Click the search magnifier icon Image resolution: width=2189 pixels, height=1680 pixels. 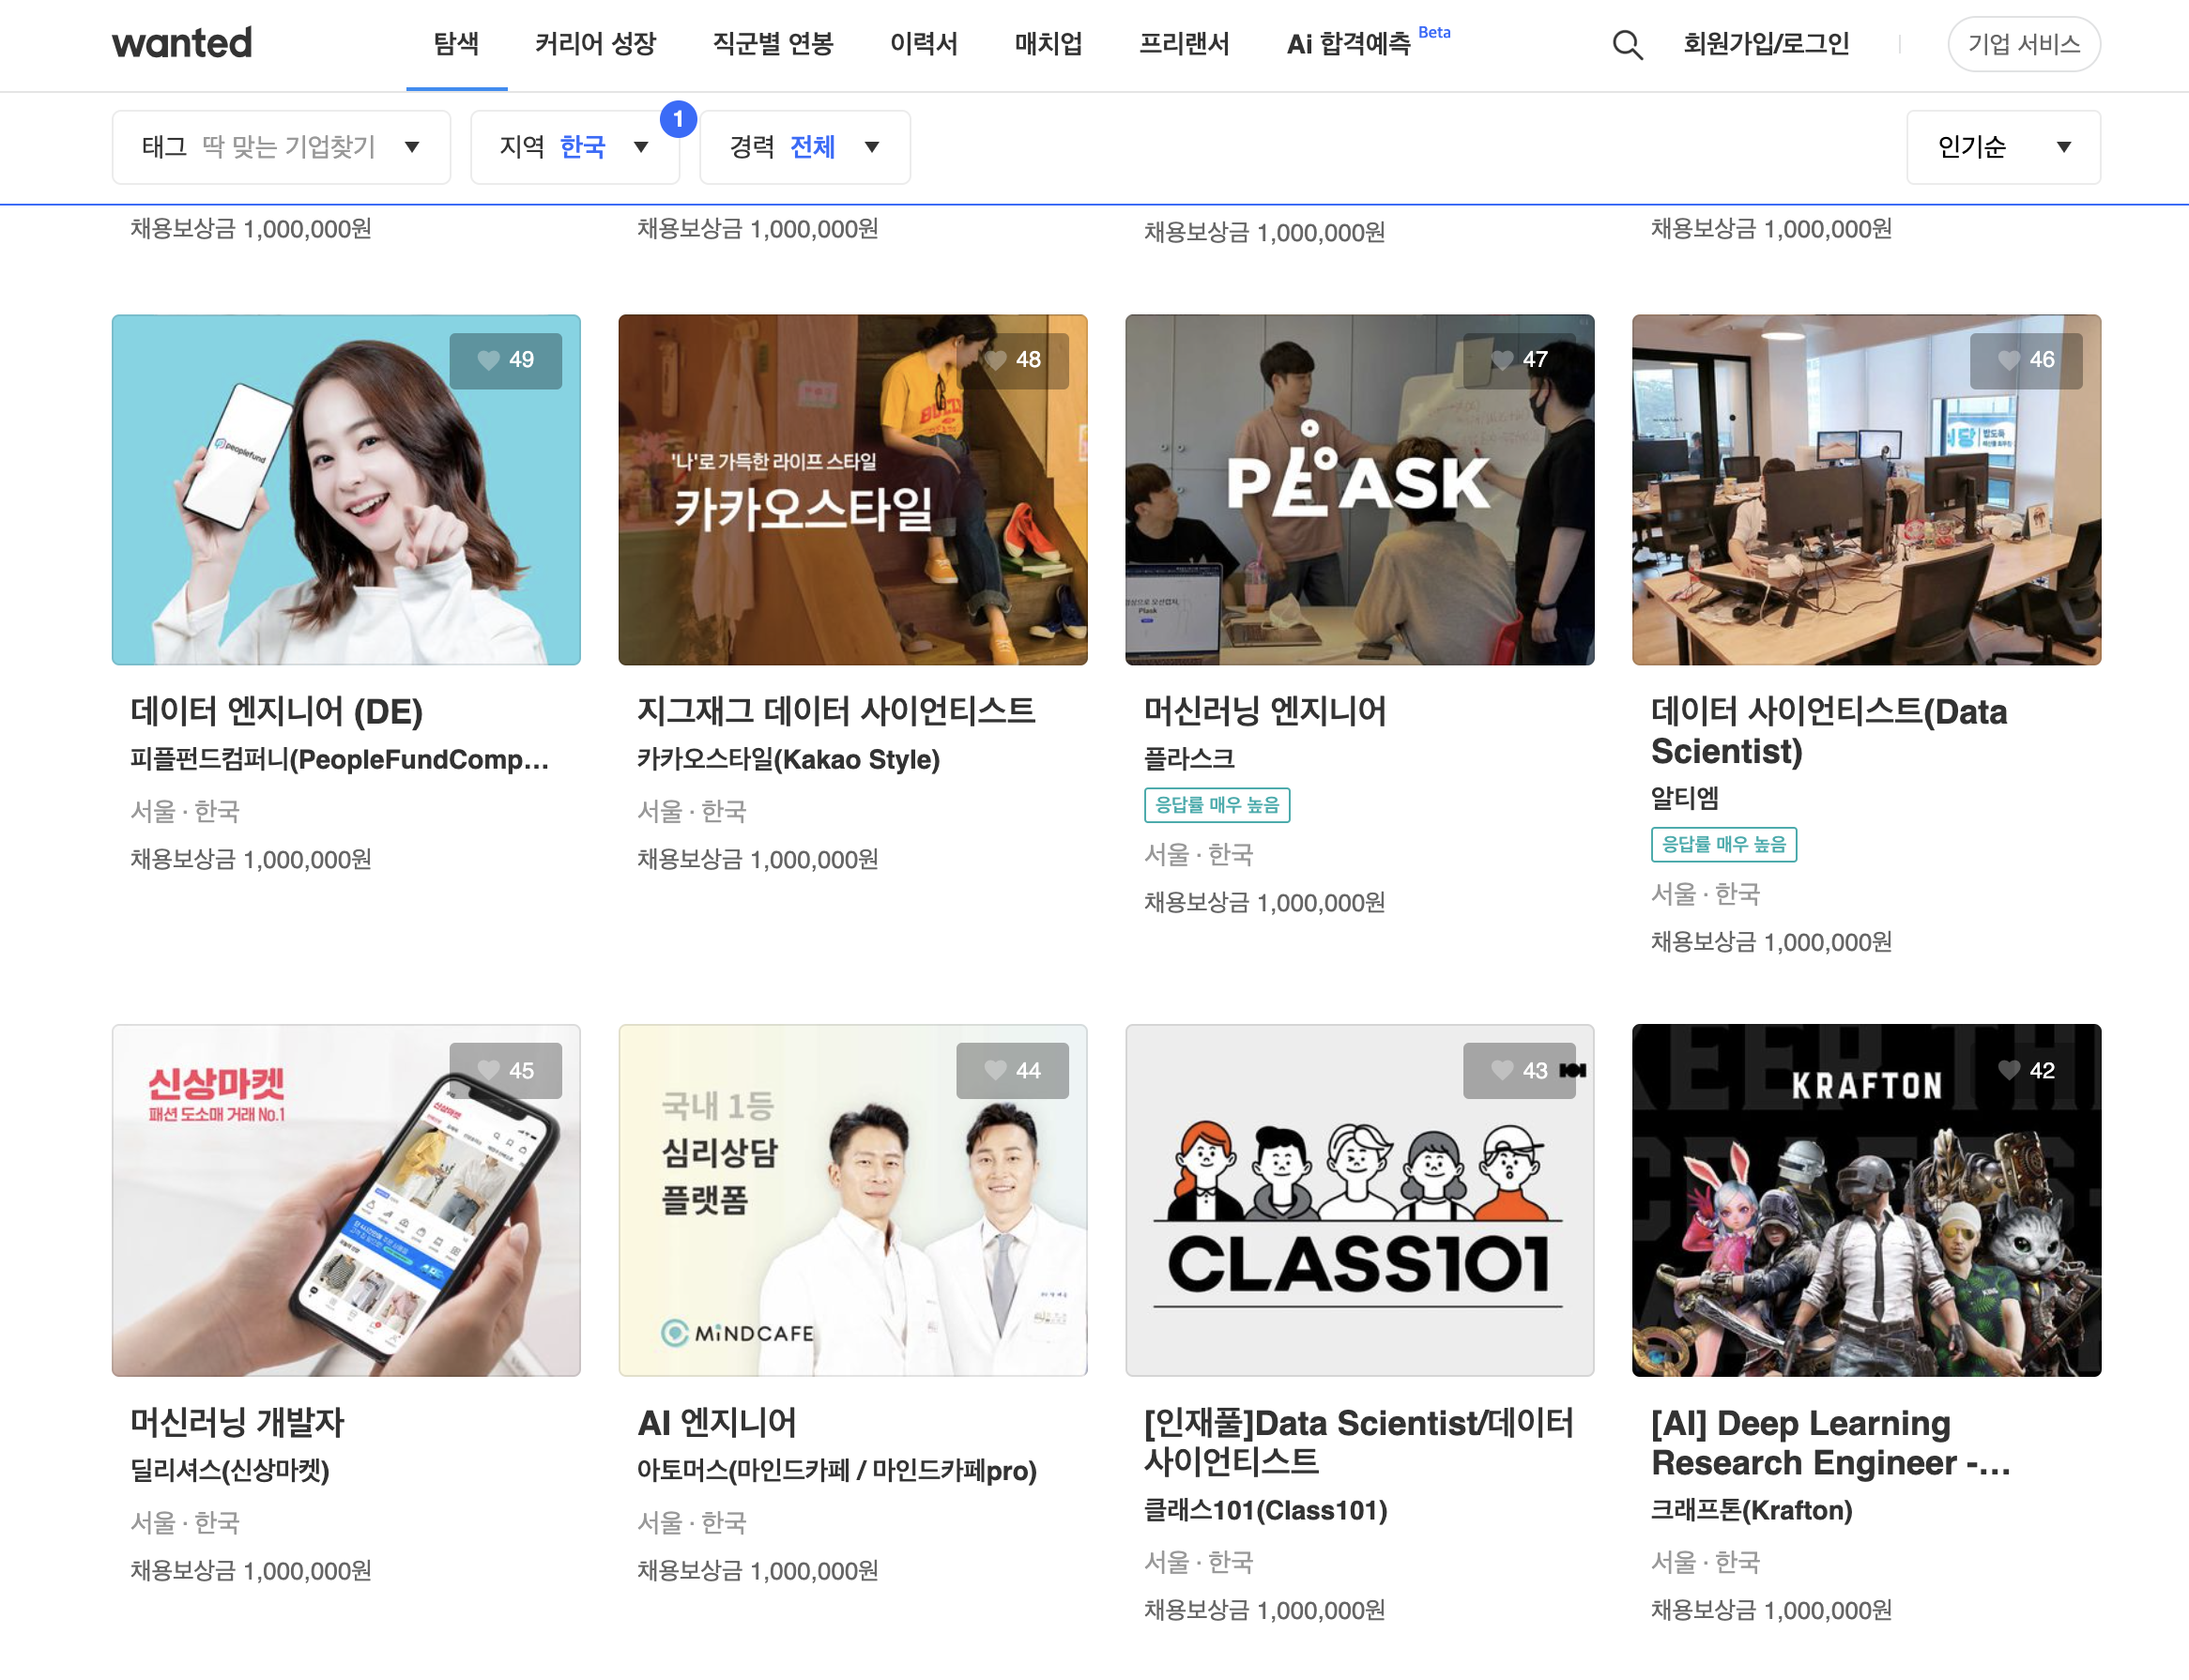click(1627, 44)
